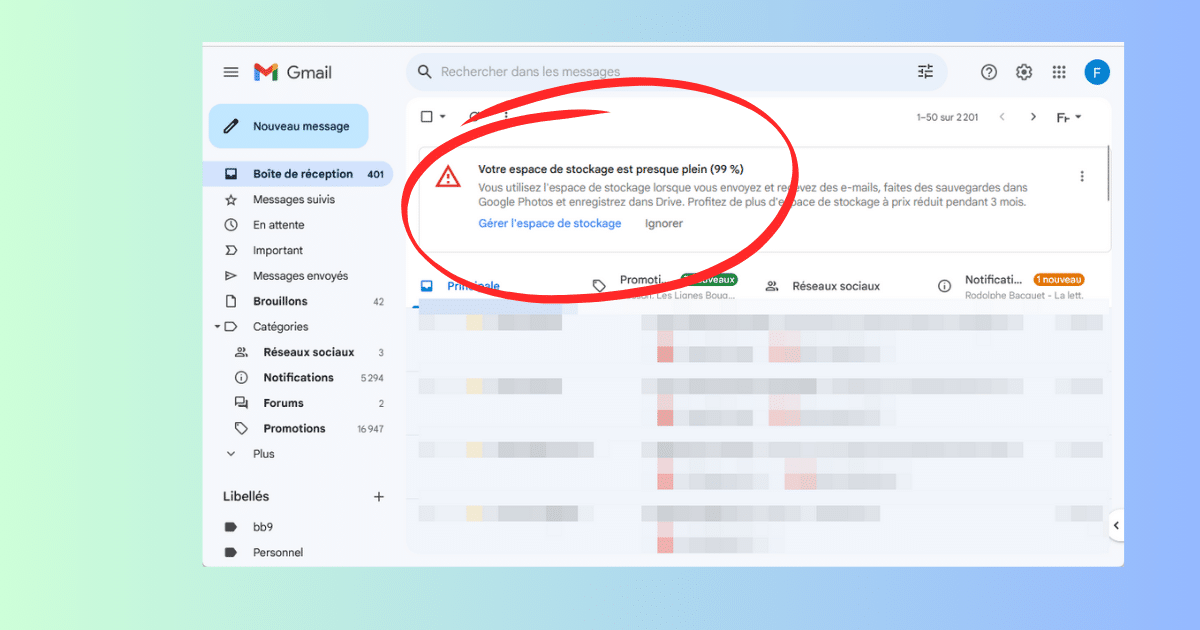
Task: Open Fr input tools dropdown
Action: (1069, 117)
